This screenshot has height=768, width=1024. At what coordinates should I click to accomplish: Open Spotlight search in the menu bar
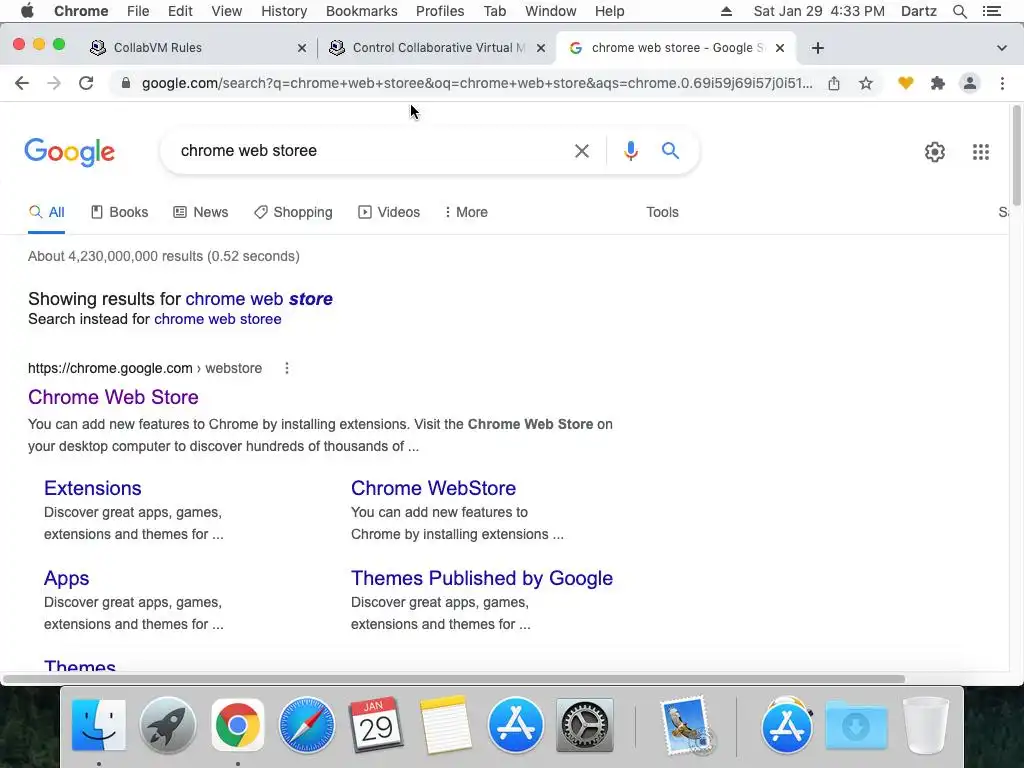(959, 11)
